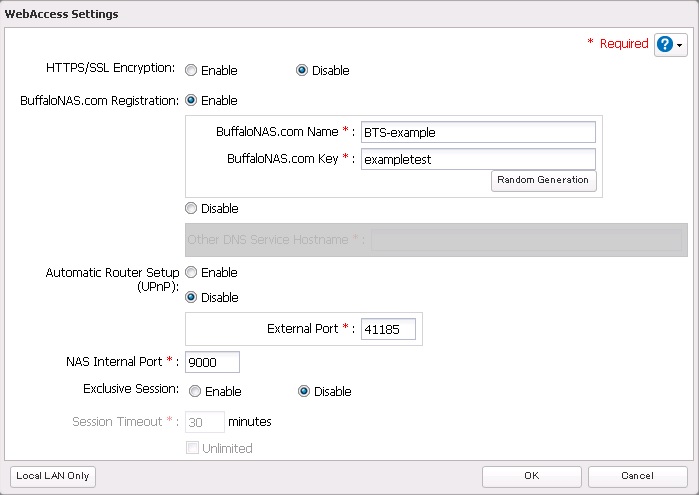699x495 pixels.
Task: Click the NAS Internal Port field
Action: point(212,362)
